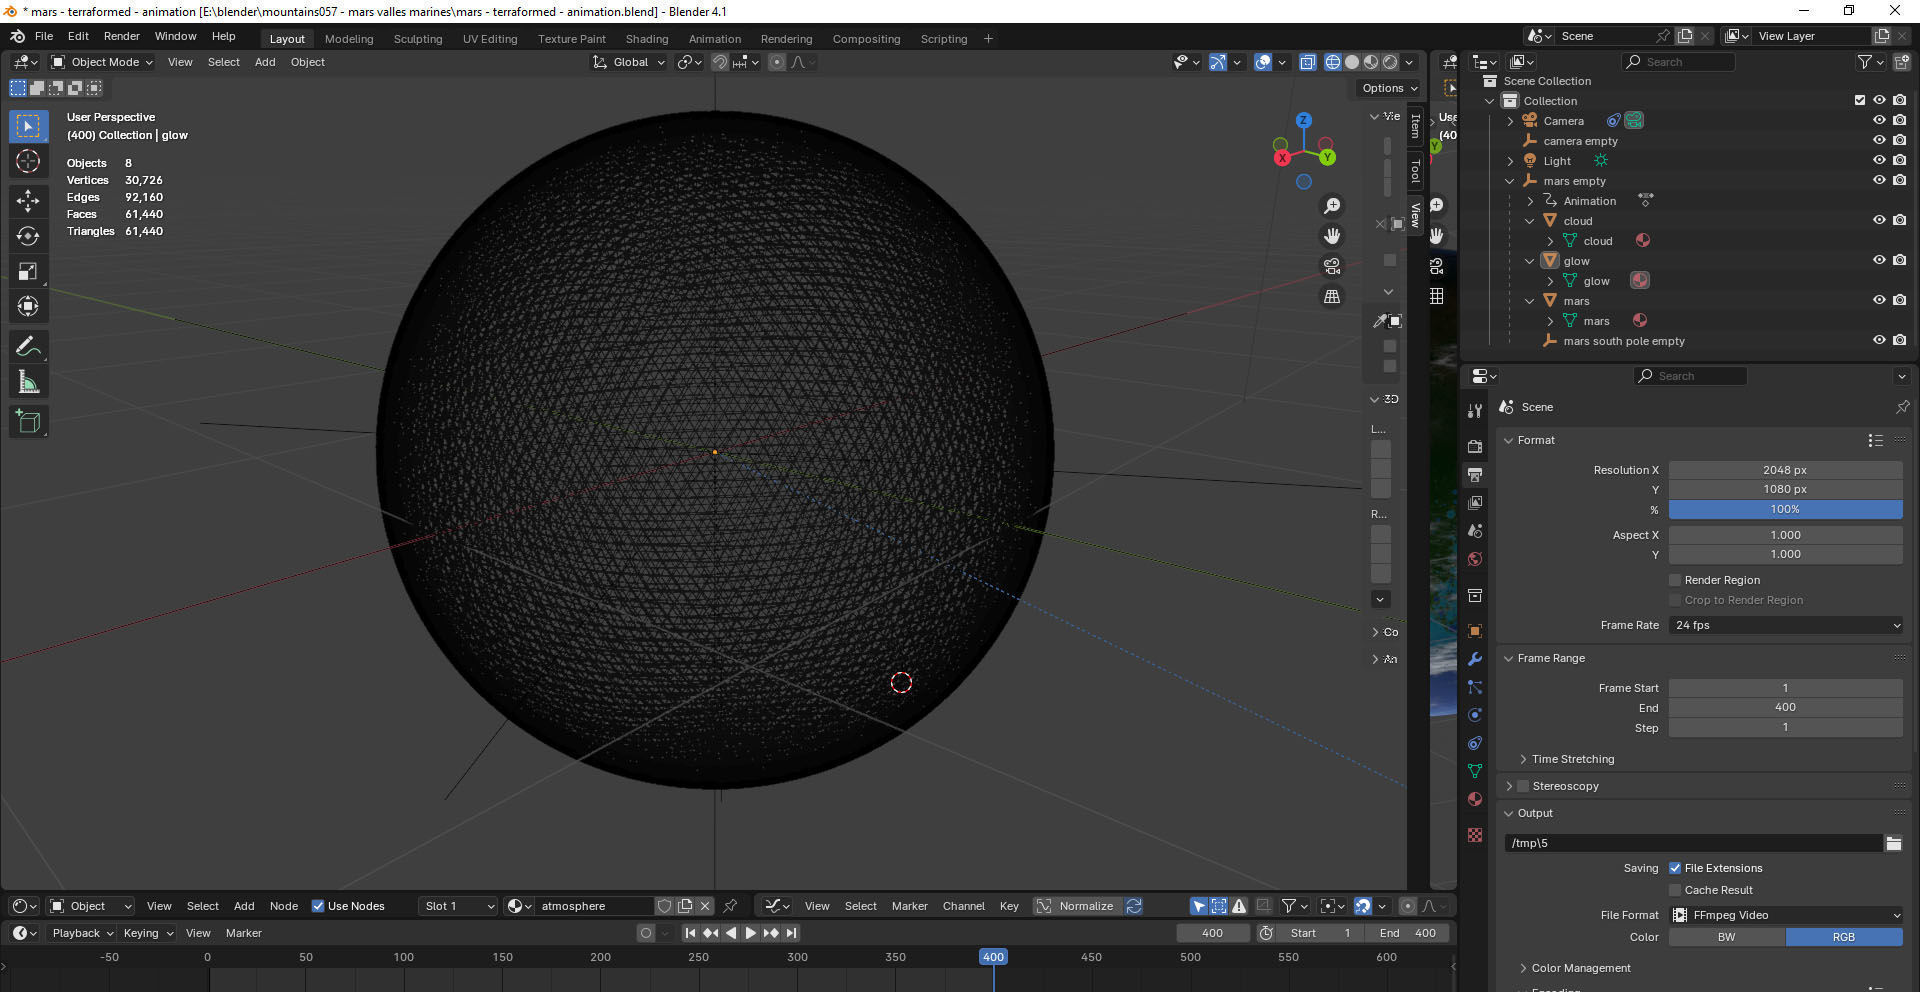Pin the Scene properties panel
The image size is (1920, 992).
(x=1902, y=407)
